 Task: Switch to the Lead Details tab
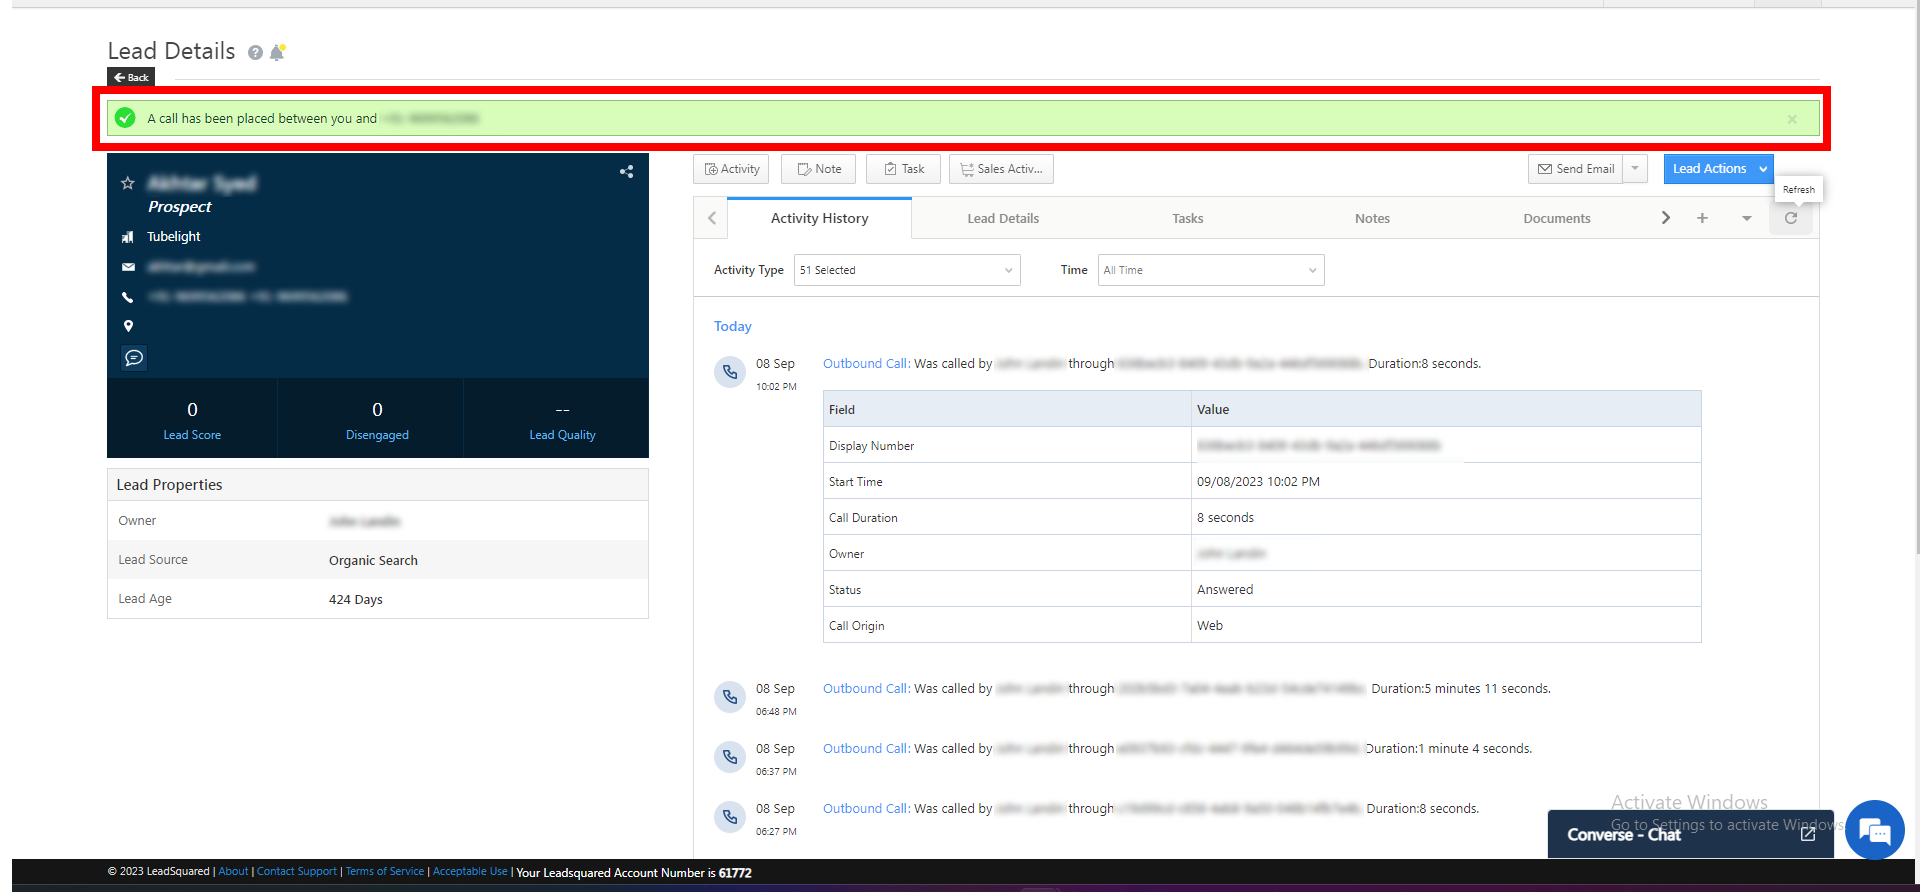pyautogui.click(x=1003, y=219)
